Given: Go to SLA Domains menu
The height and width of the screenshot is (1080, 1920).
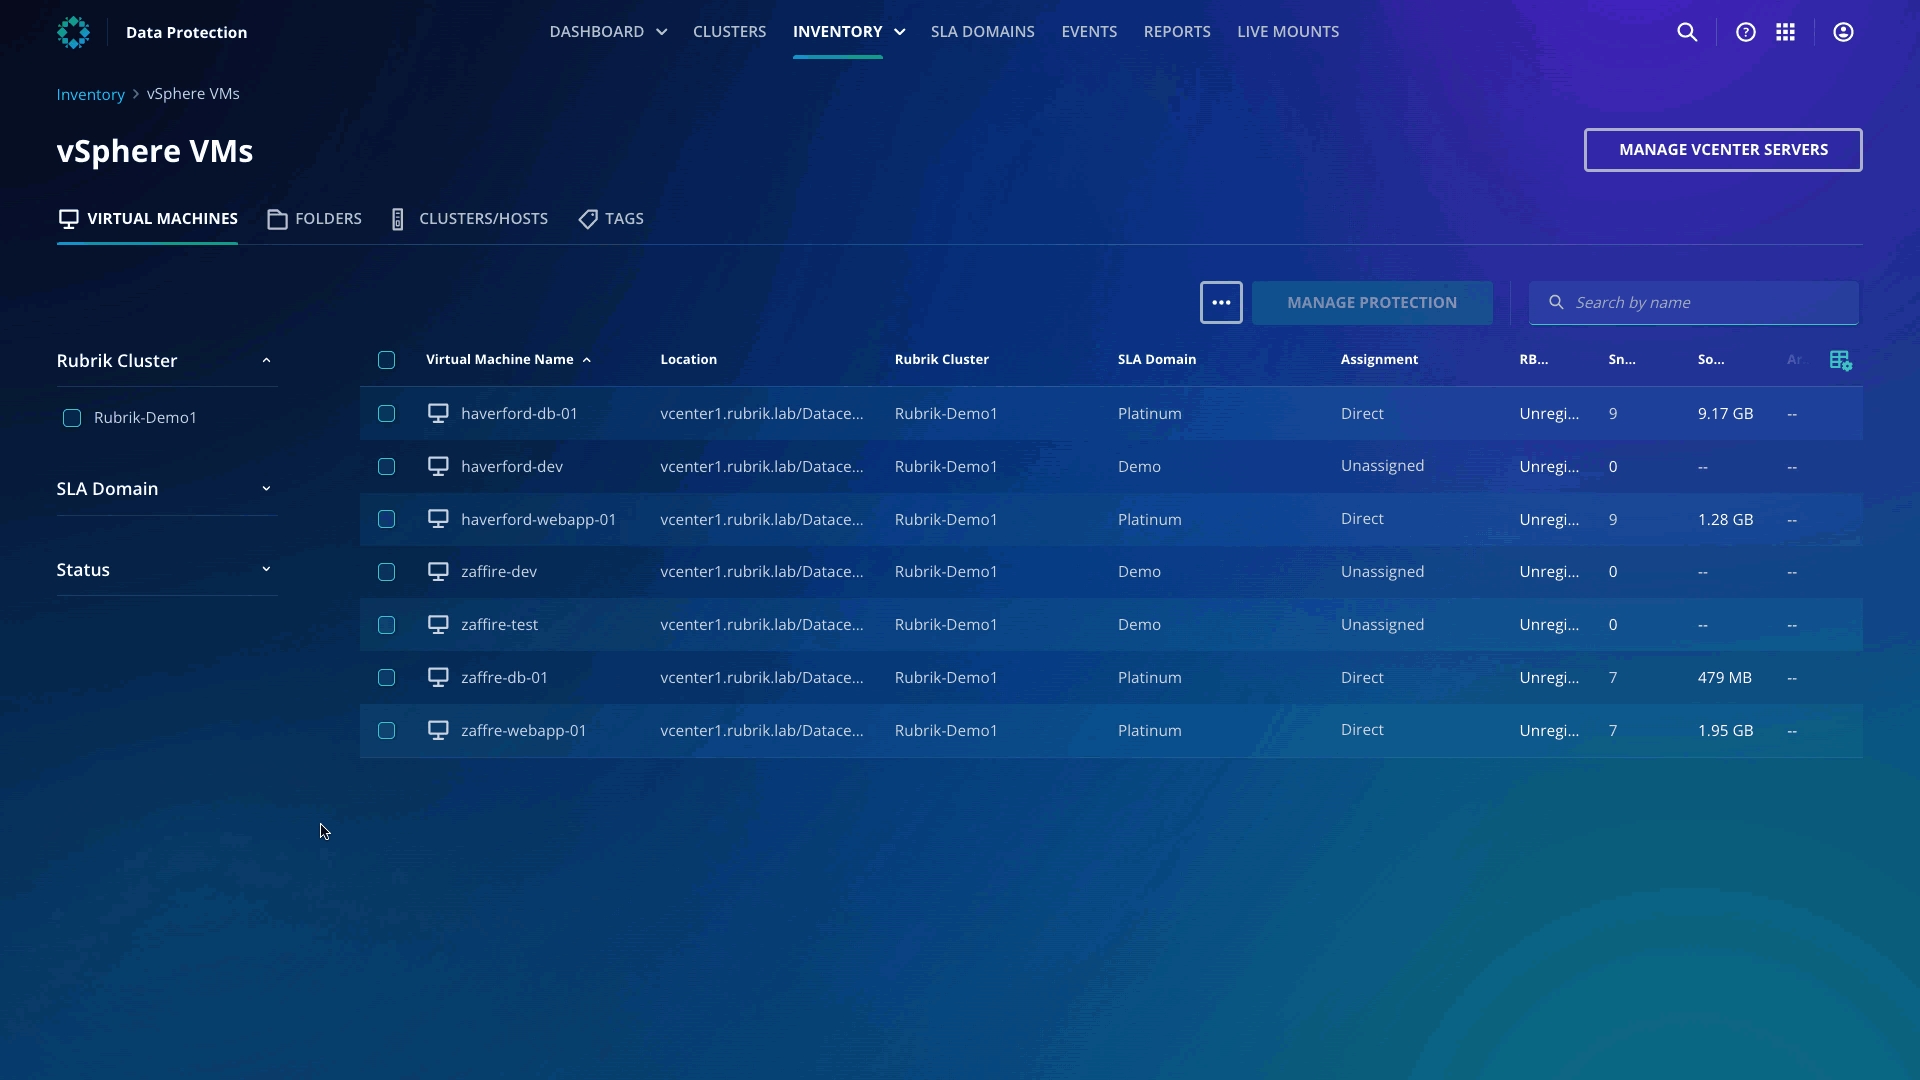Looking at the screenshot, I should point(982,32).
